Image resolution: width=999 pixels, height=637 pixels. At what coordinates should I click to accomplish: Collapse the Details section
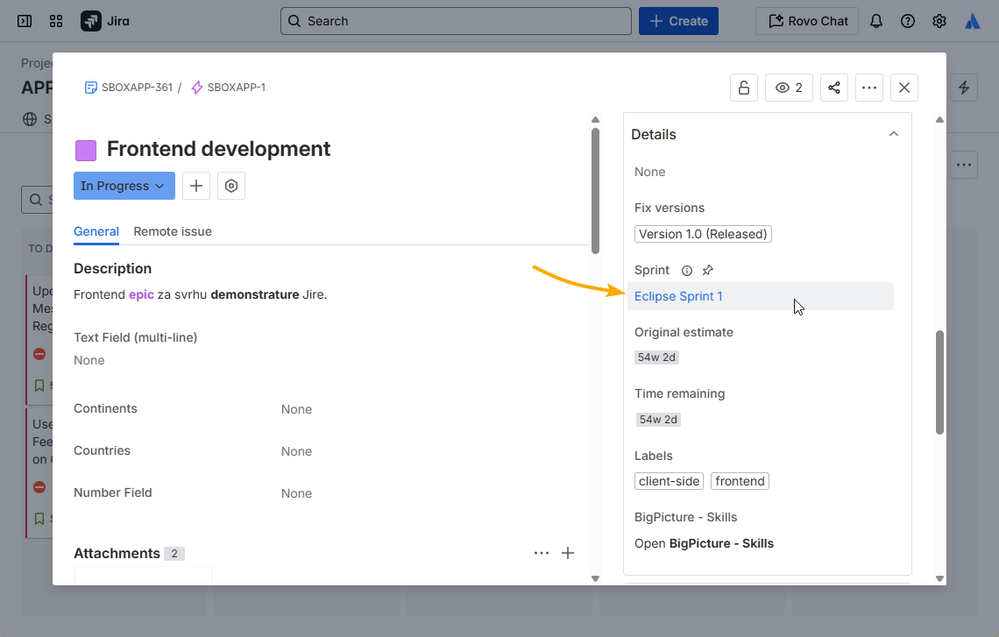click(x=894, y=134)
